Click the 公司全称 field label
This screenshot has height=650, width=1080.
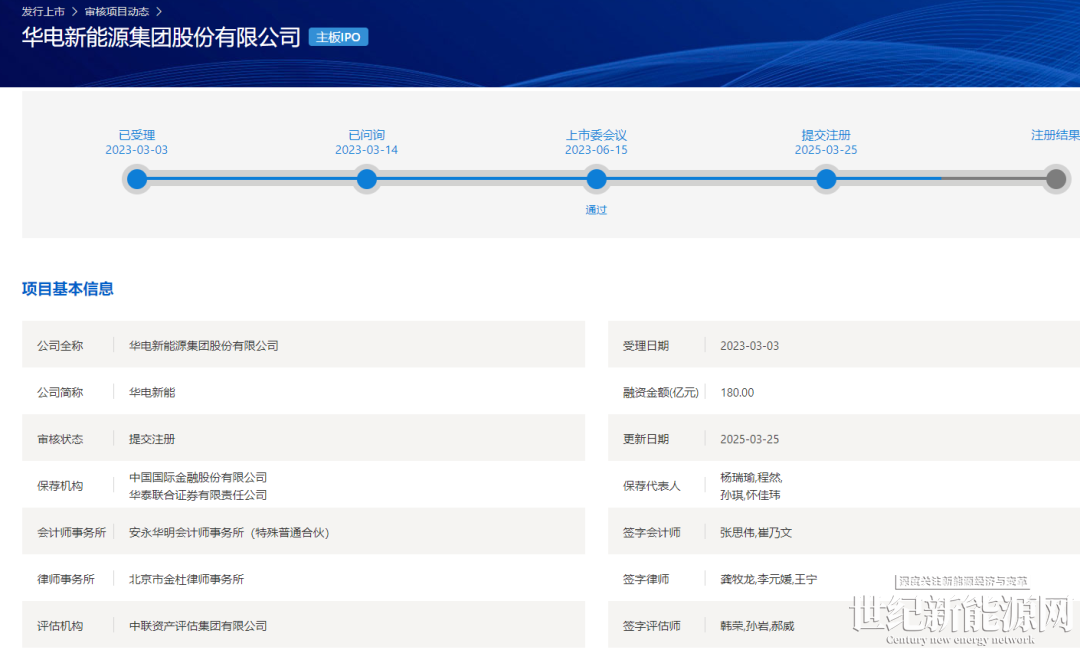pos(60,346)
